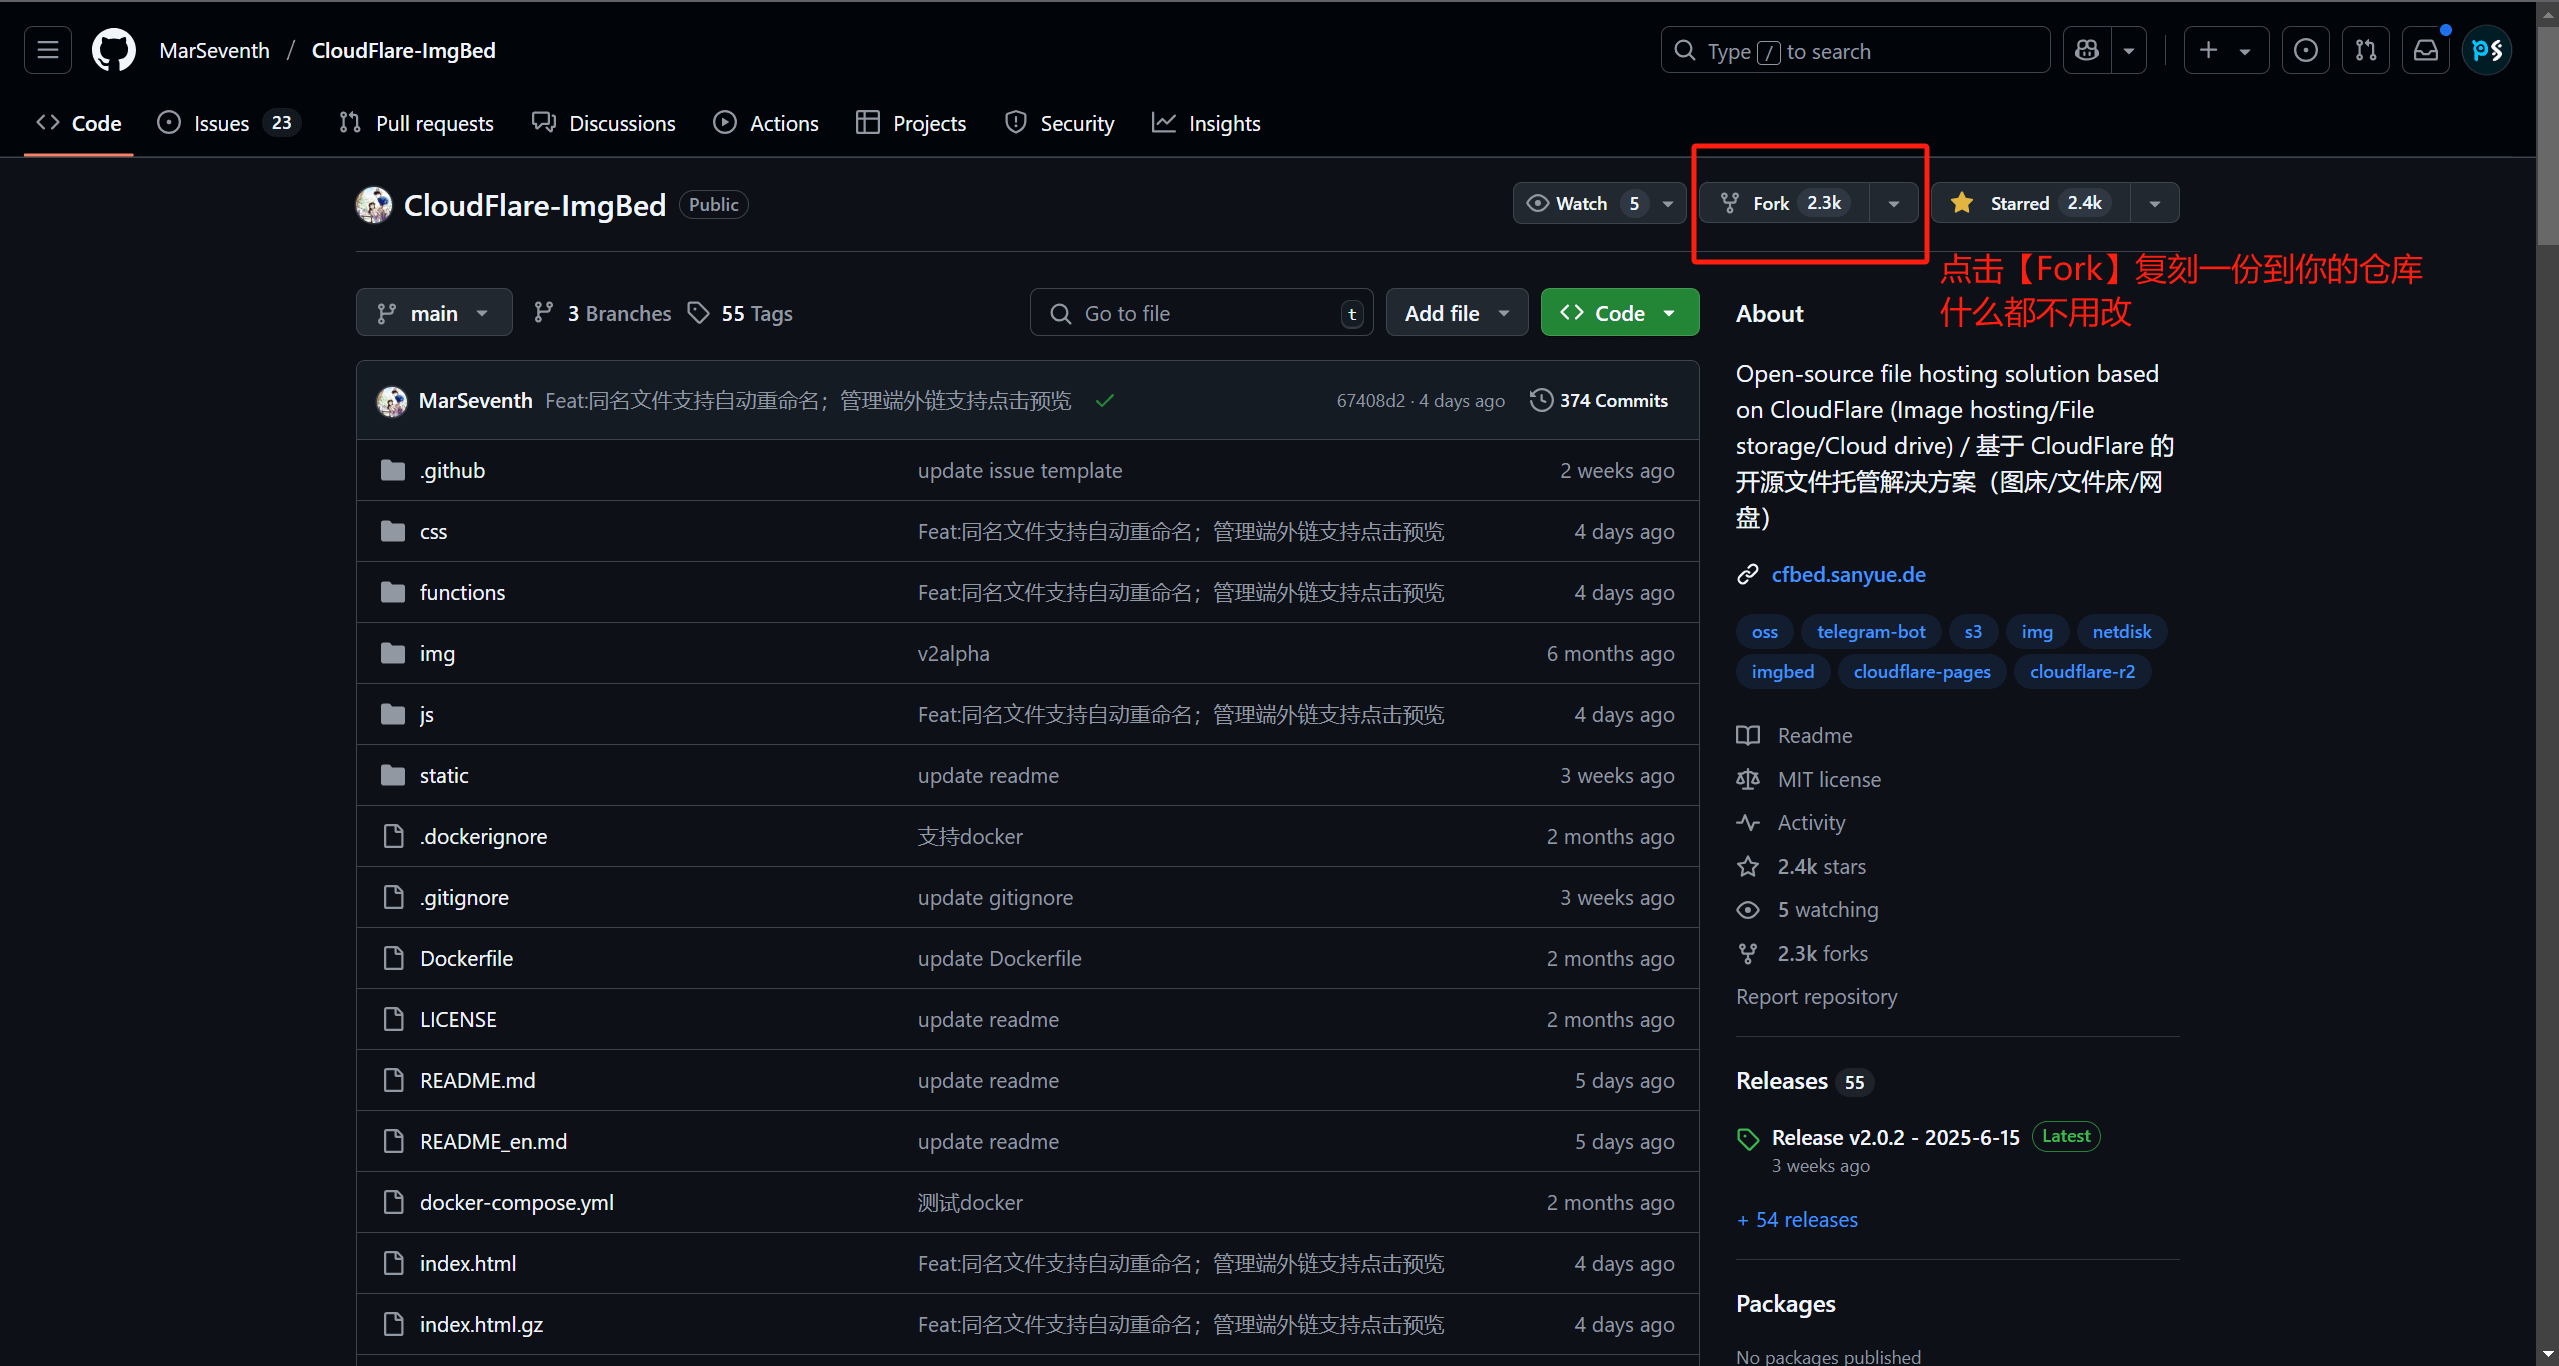The width and height of the screenshot is (2559, 1366).
Task: Expand the green Code dropdown button
Action: point(1619,313)
